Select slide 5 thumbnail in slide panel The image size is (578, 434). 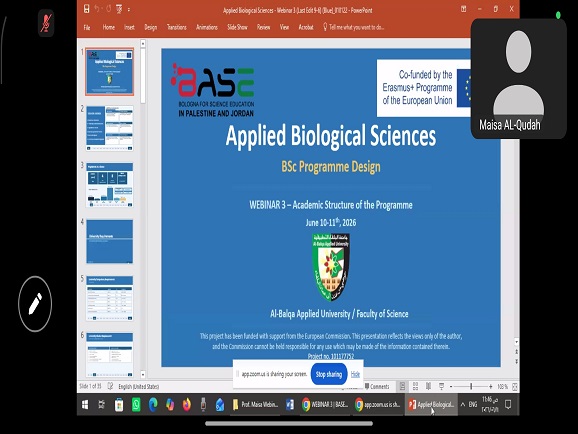pyautogui.click(x=109, y=298)
